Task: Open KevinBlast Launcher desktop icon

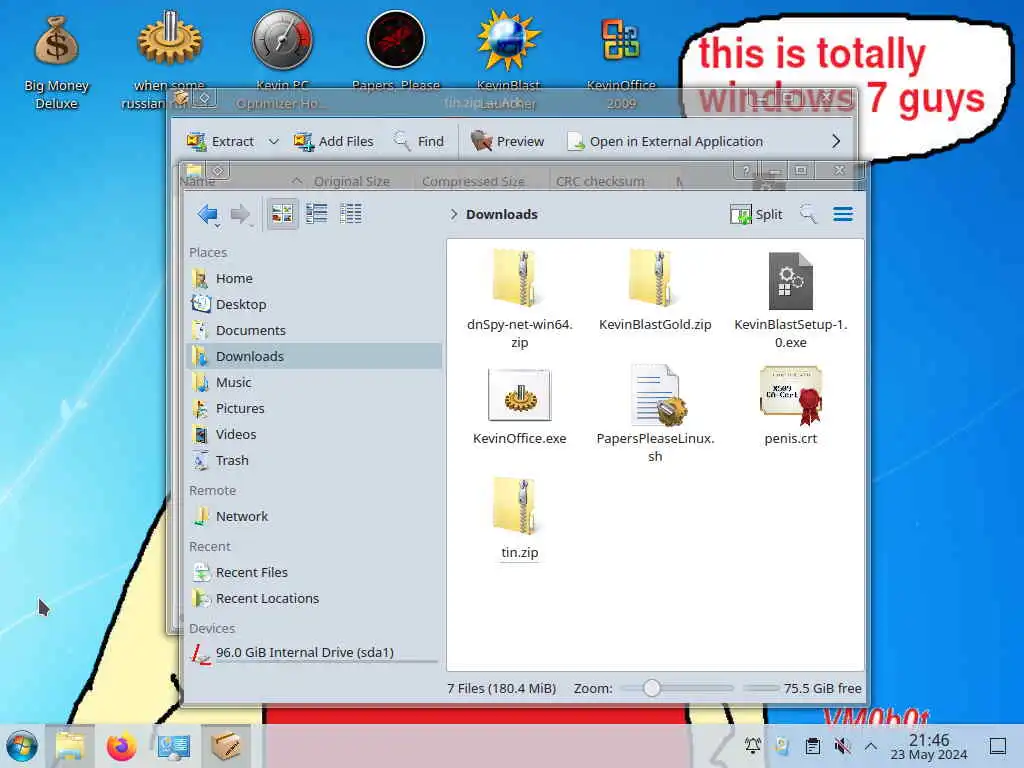Action: tap(508, 59)
